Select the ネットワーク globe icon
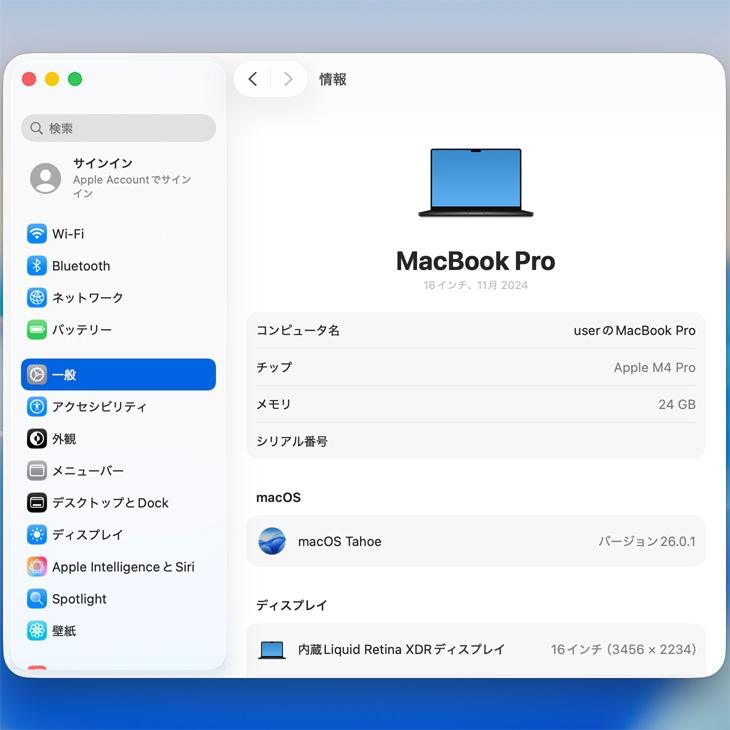The width and height of the screenshot is (730, 730). (x=37, y=298)
